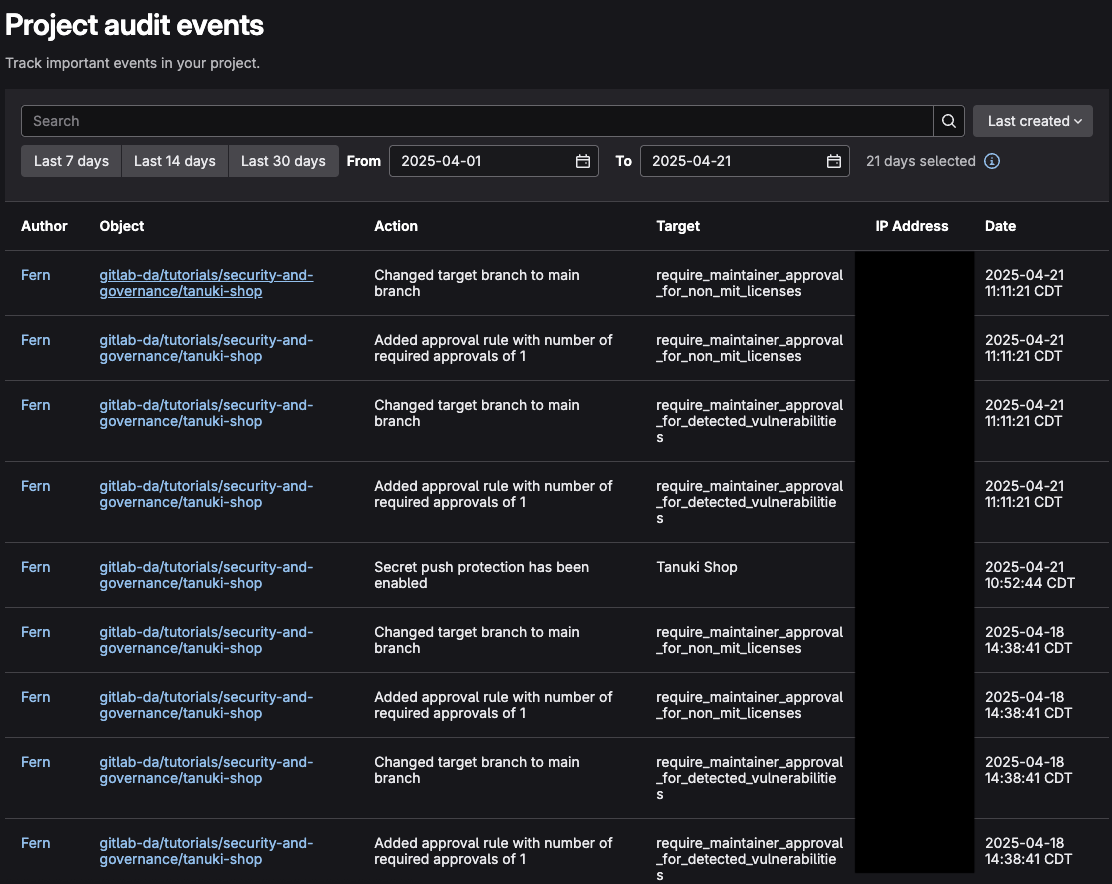Open Fern's profile in Secret push protection row
The height and width of the screenshot is (884, 1112).
[36, 567]
